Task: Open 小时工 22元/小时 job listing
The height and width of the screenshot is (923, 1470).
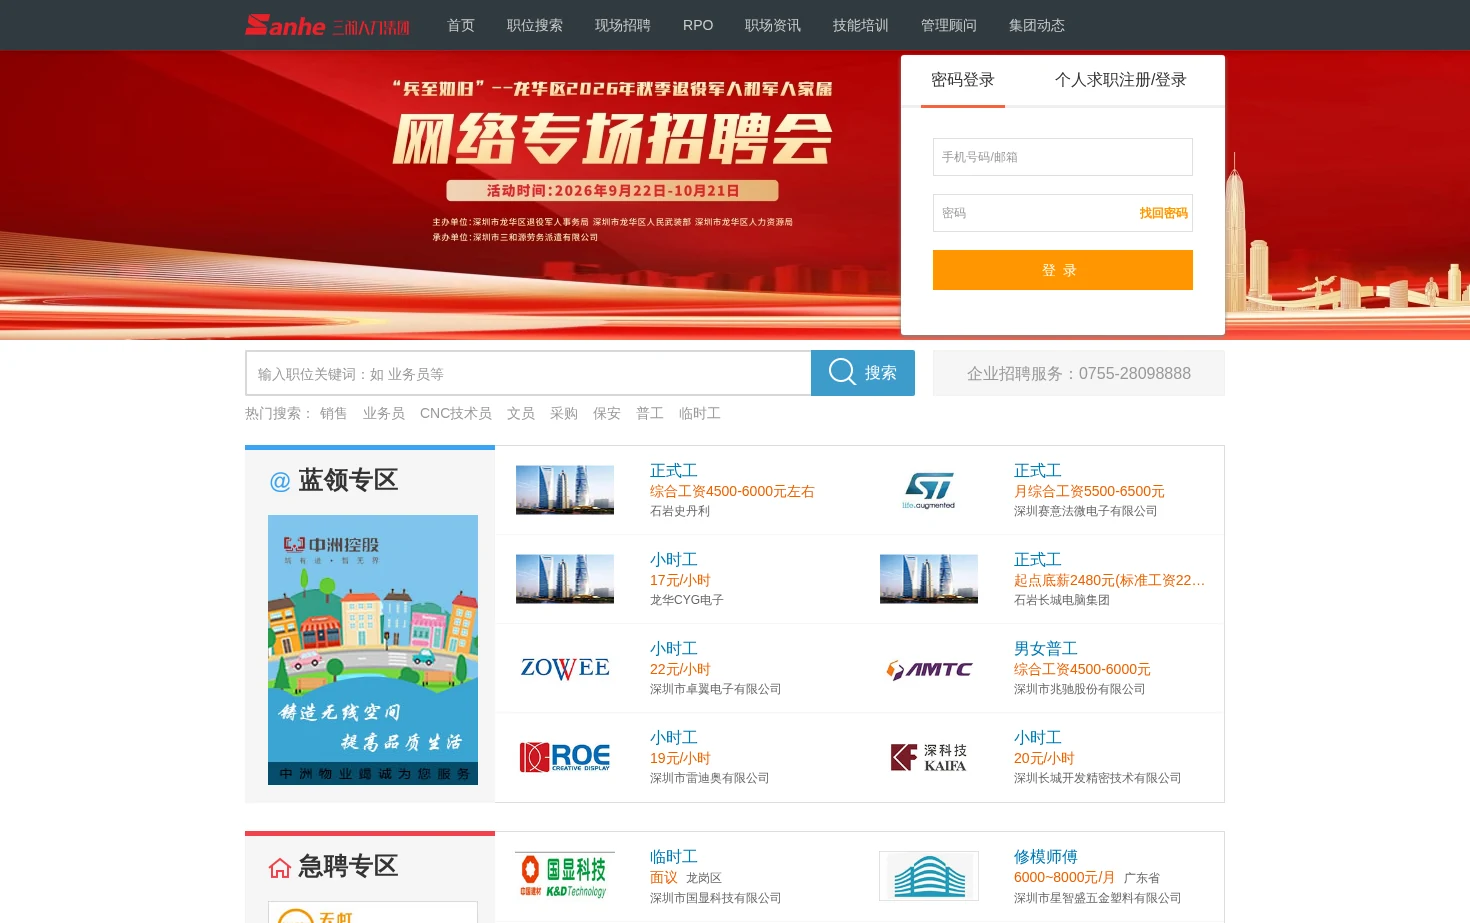Action: pos(674,648)
